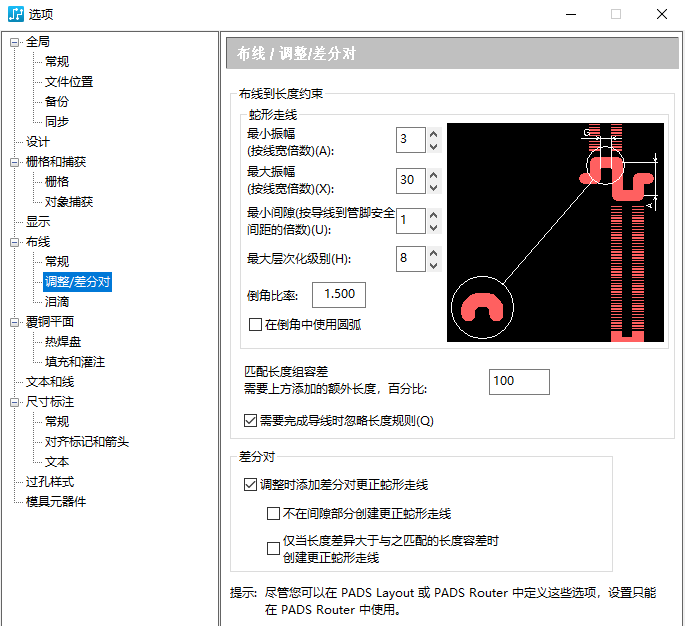The image size is (685, 626).
Task: Click the 最小间隙 value field
Action: (x=411, y=221)
